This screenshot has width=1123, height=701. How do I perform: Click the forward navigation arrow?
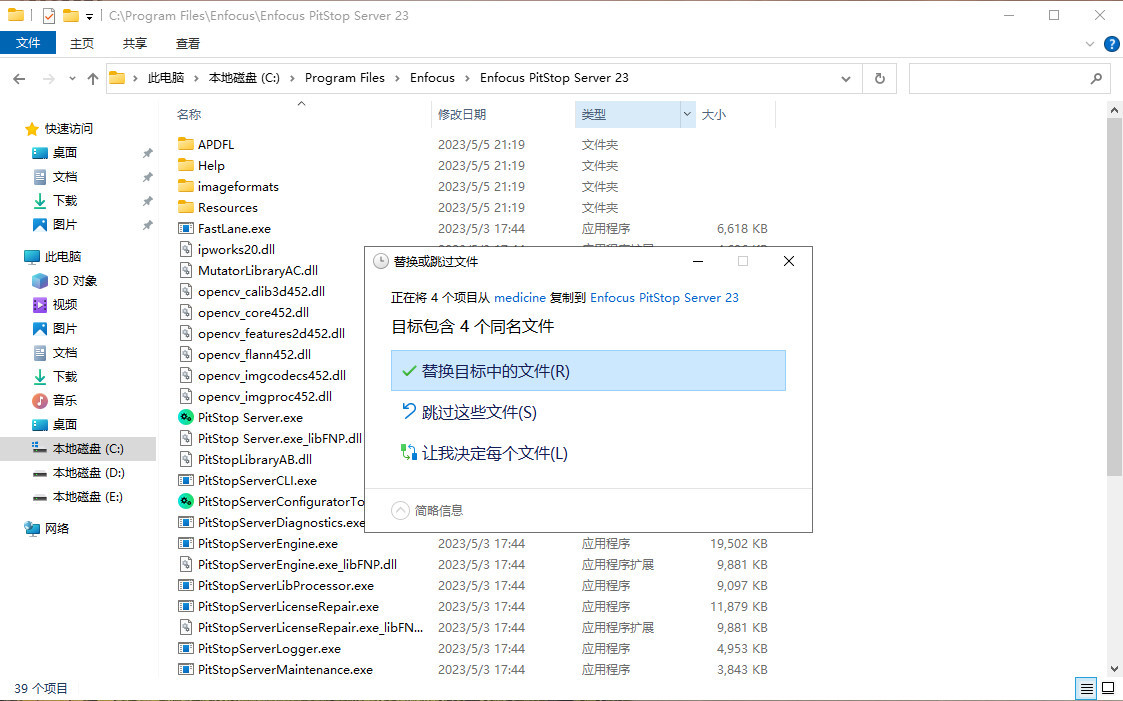coord(49,79)
